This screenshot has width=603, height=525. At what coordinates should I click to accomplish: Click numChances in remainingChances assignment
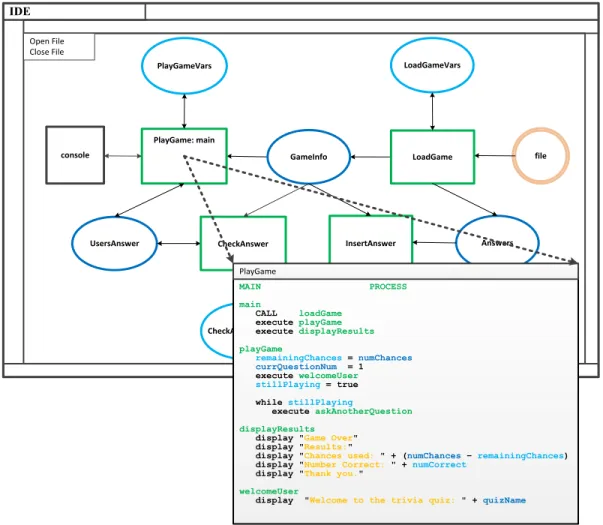click(x=385, y=358)
